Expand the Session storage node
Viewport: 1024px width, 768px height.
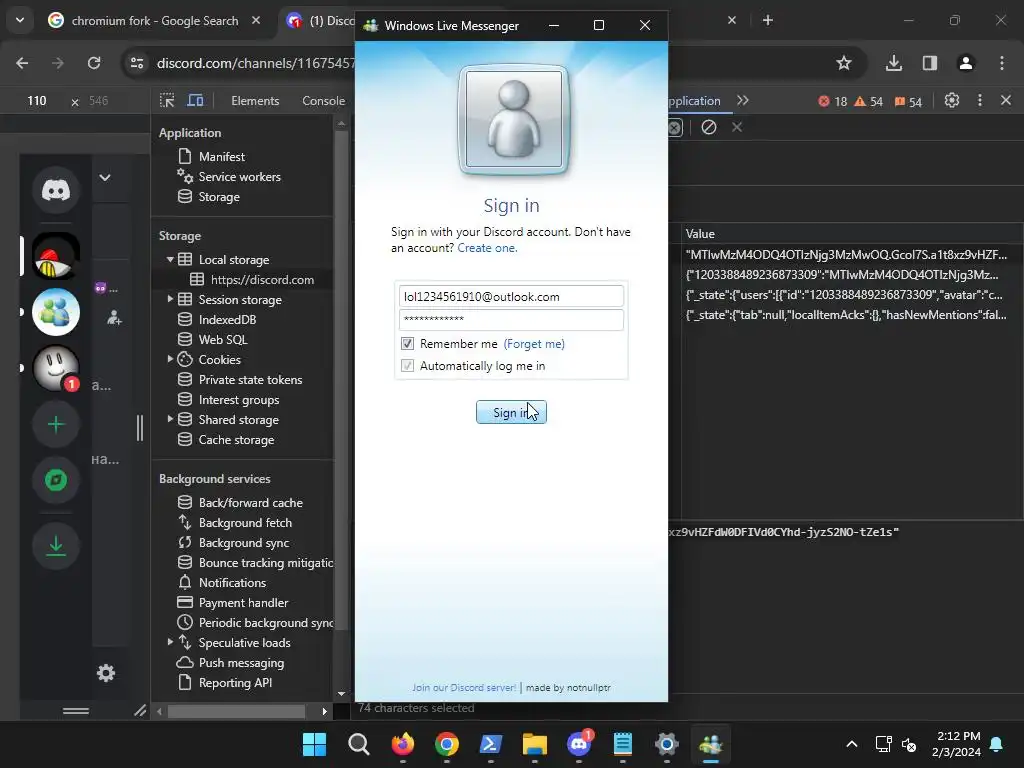[x=170, y=299]
